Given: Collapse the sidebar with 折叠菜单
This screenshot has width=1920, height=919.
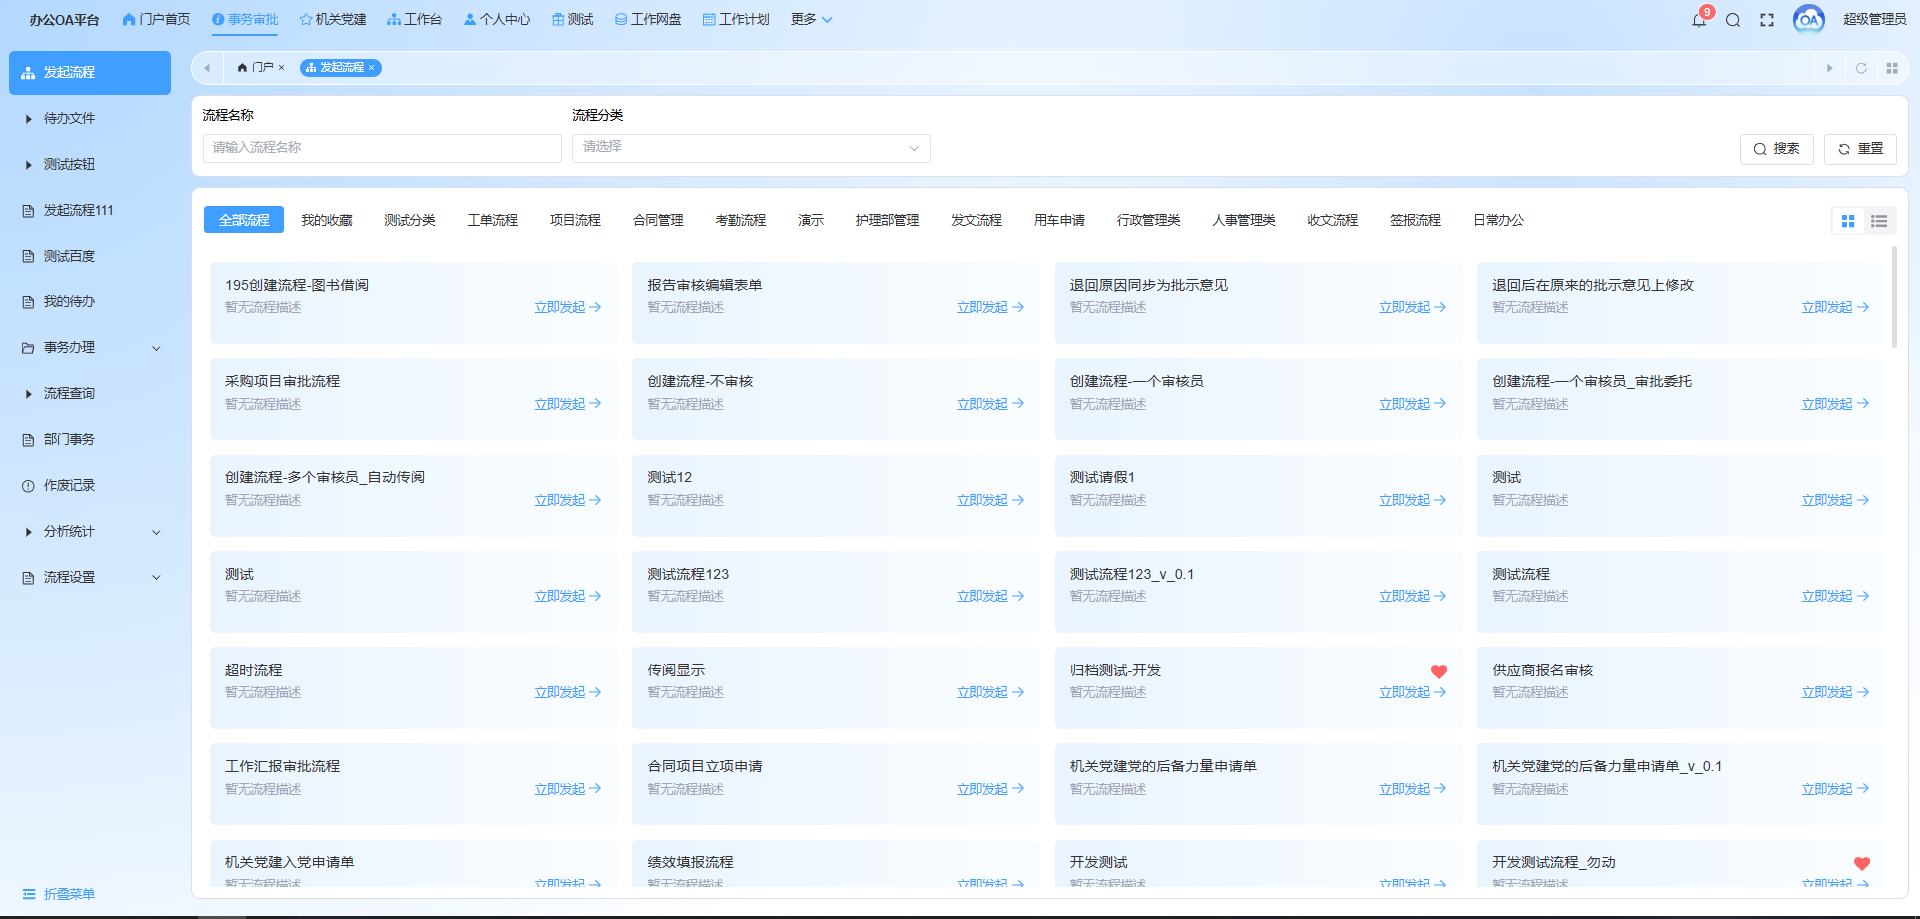Looking at the screenshot, I should click(59, 894).
